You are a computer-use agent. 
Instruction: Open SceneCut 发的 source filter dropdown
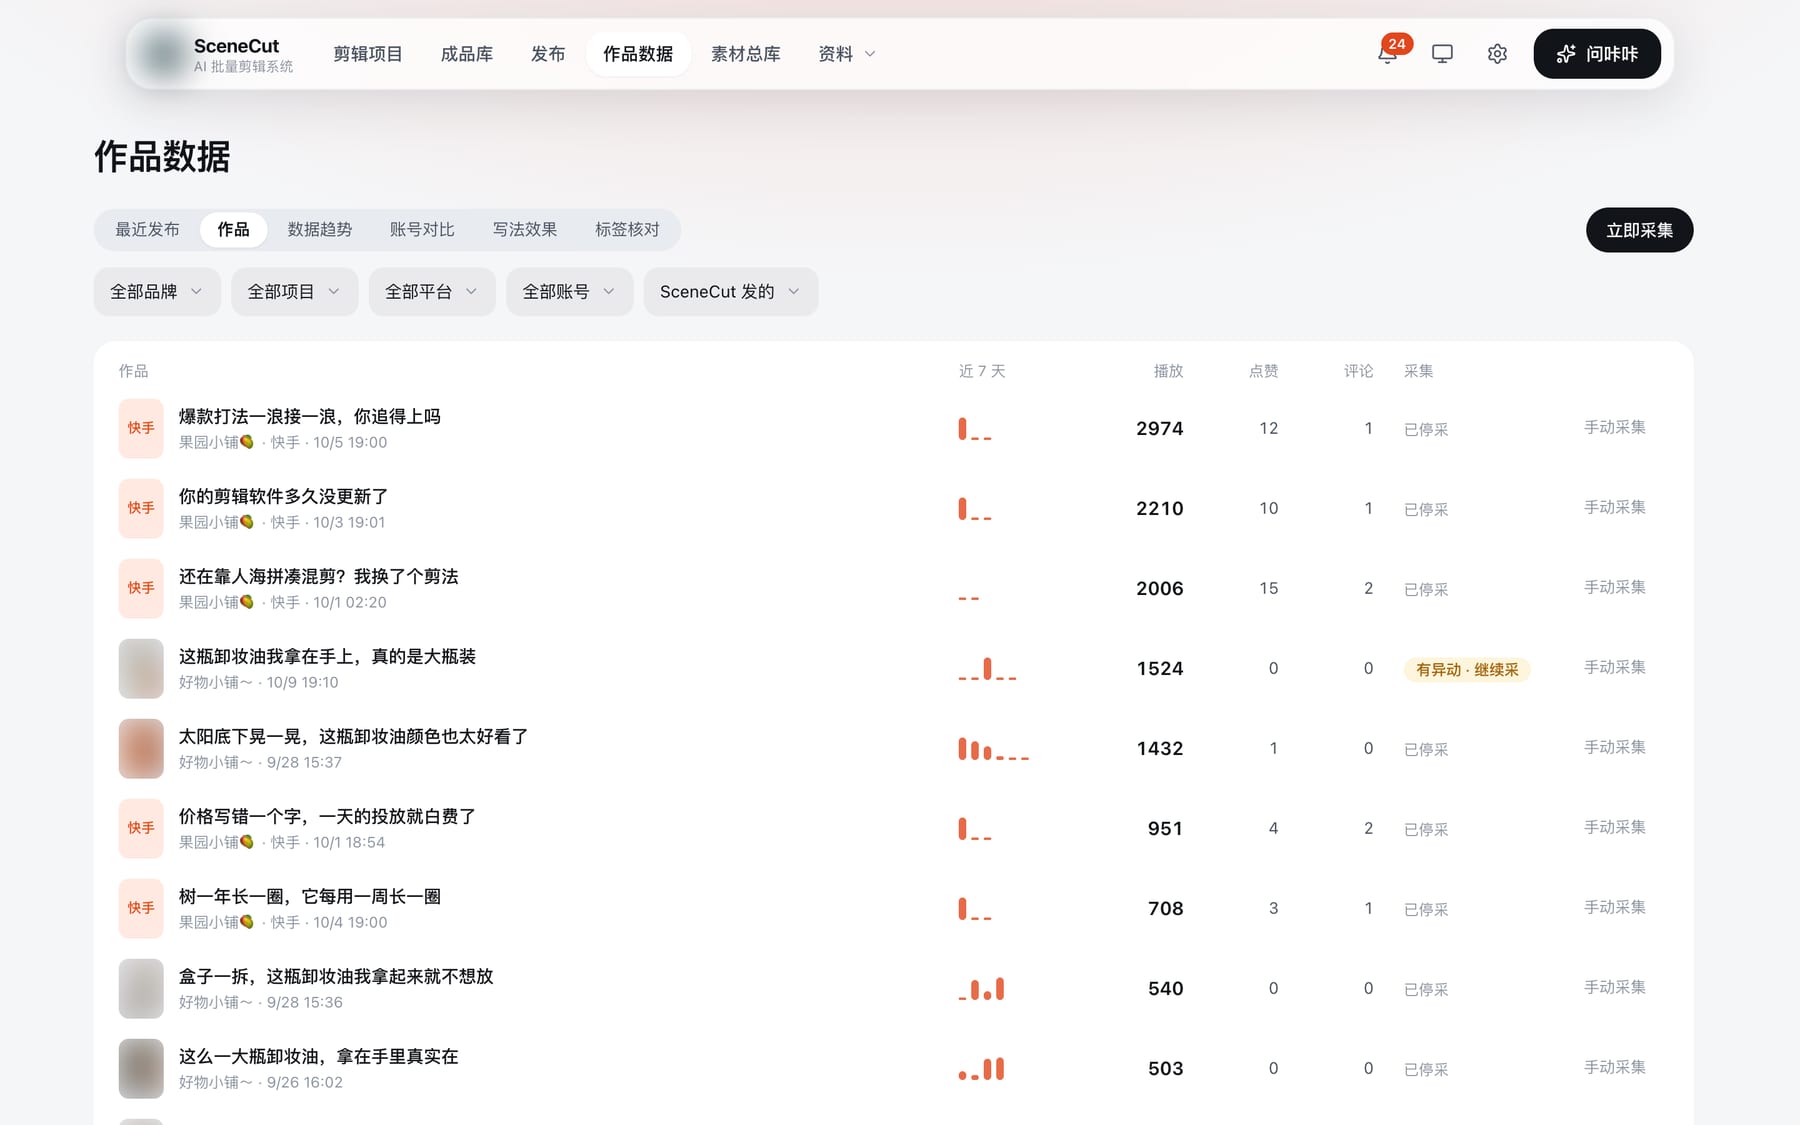(x=731, y=292)
